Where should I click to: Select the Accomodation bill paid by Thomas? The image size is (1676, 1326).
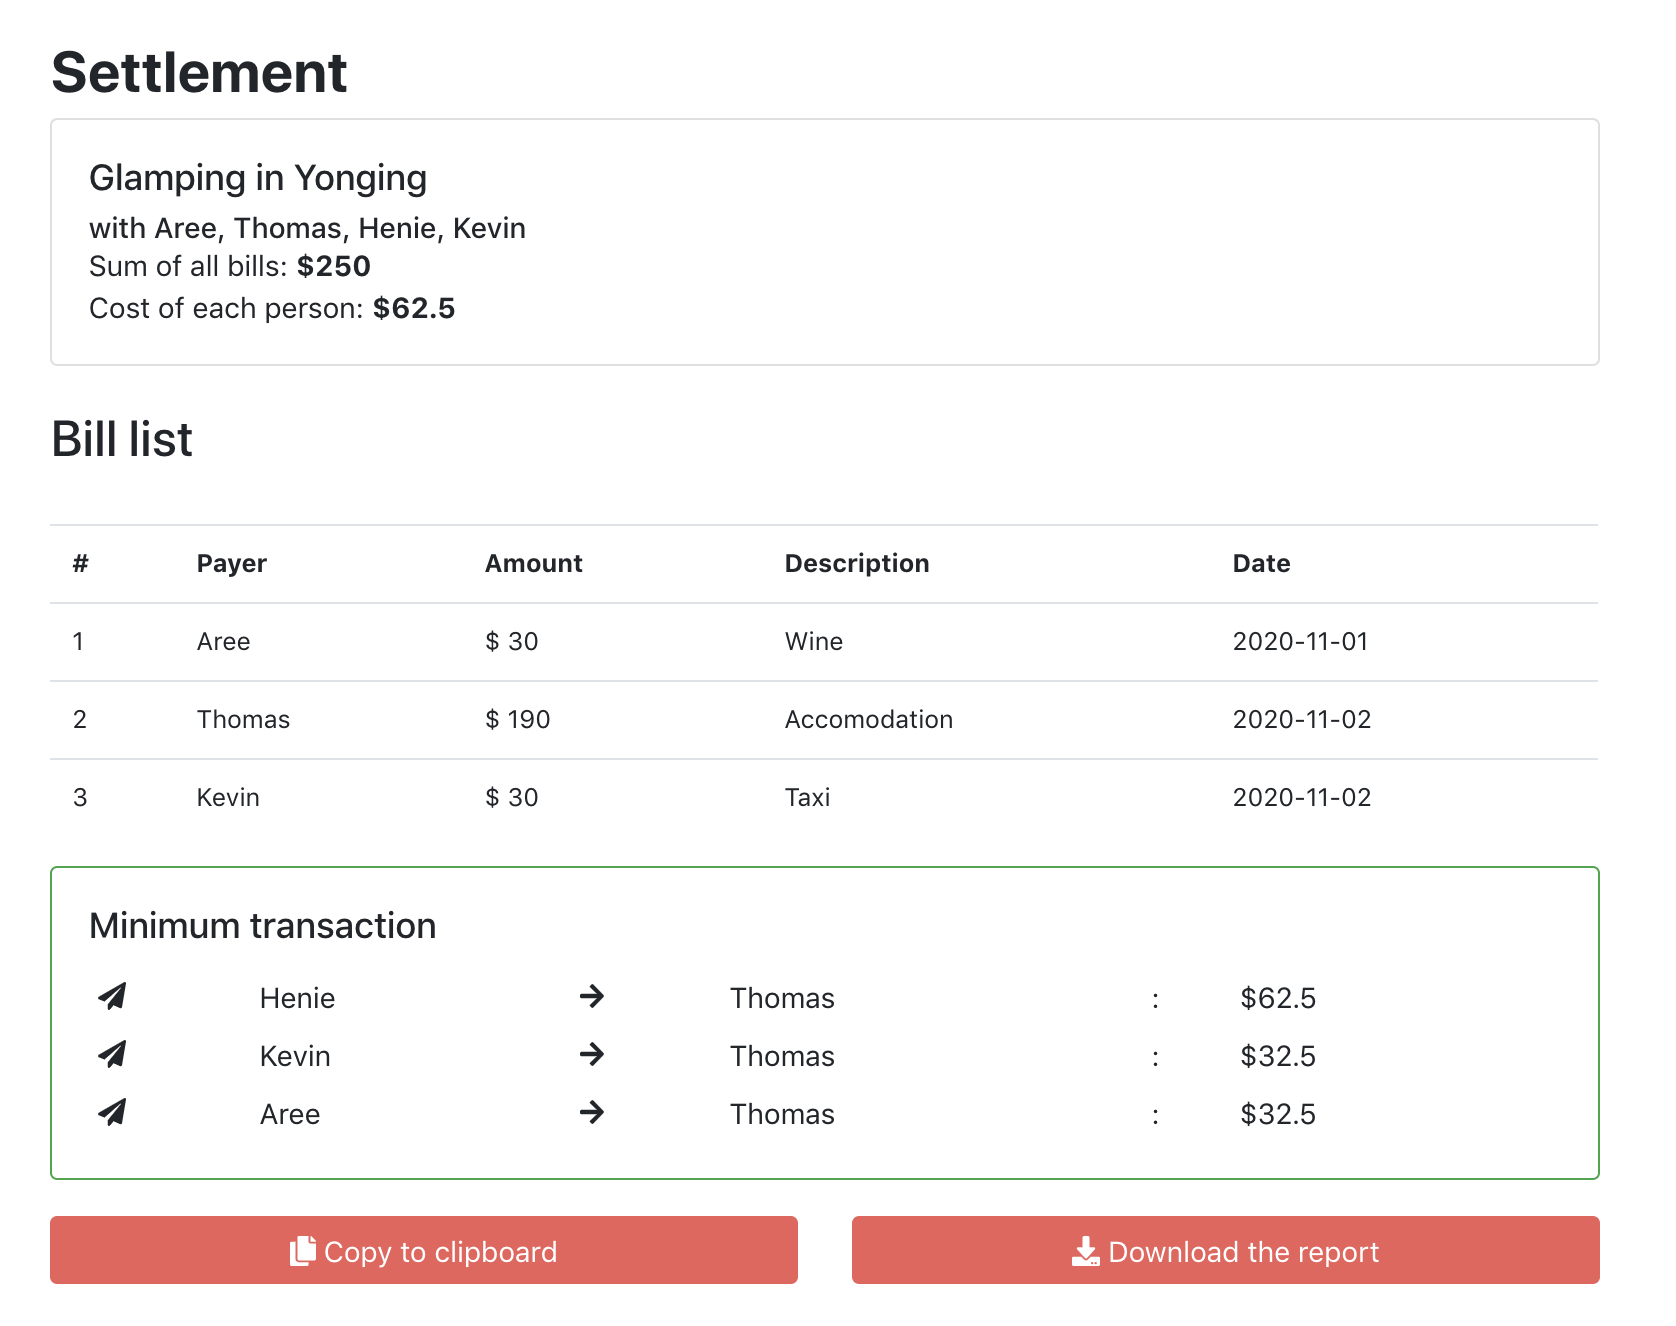[x=824, y=720]
